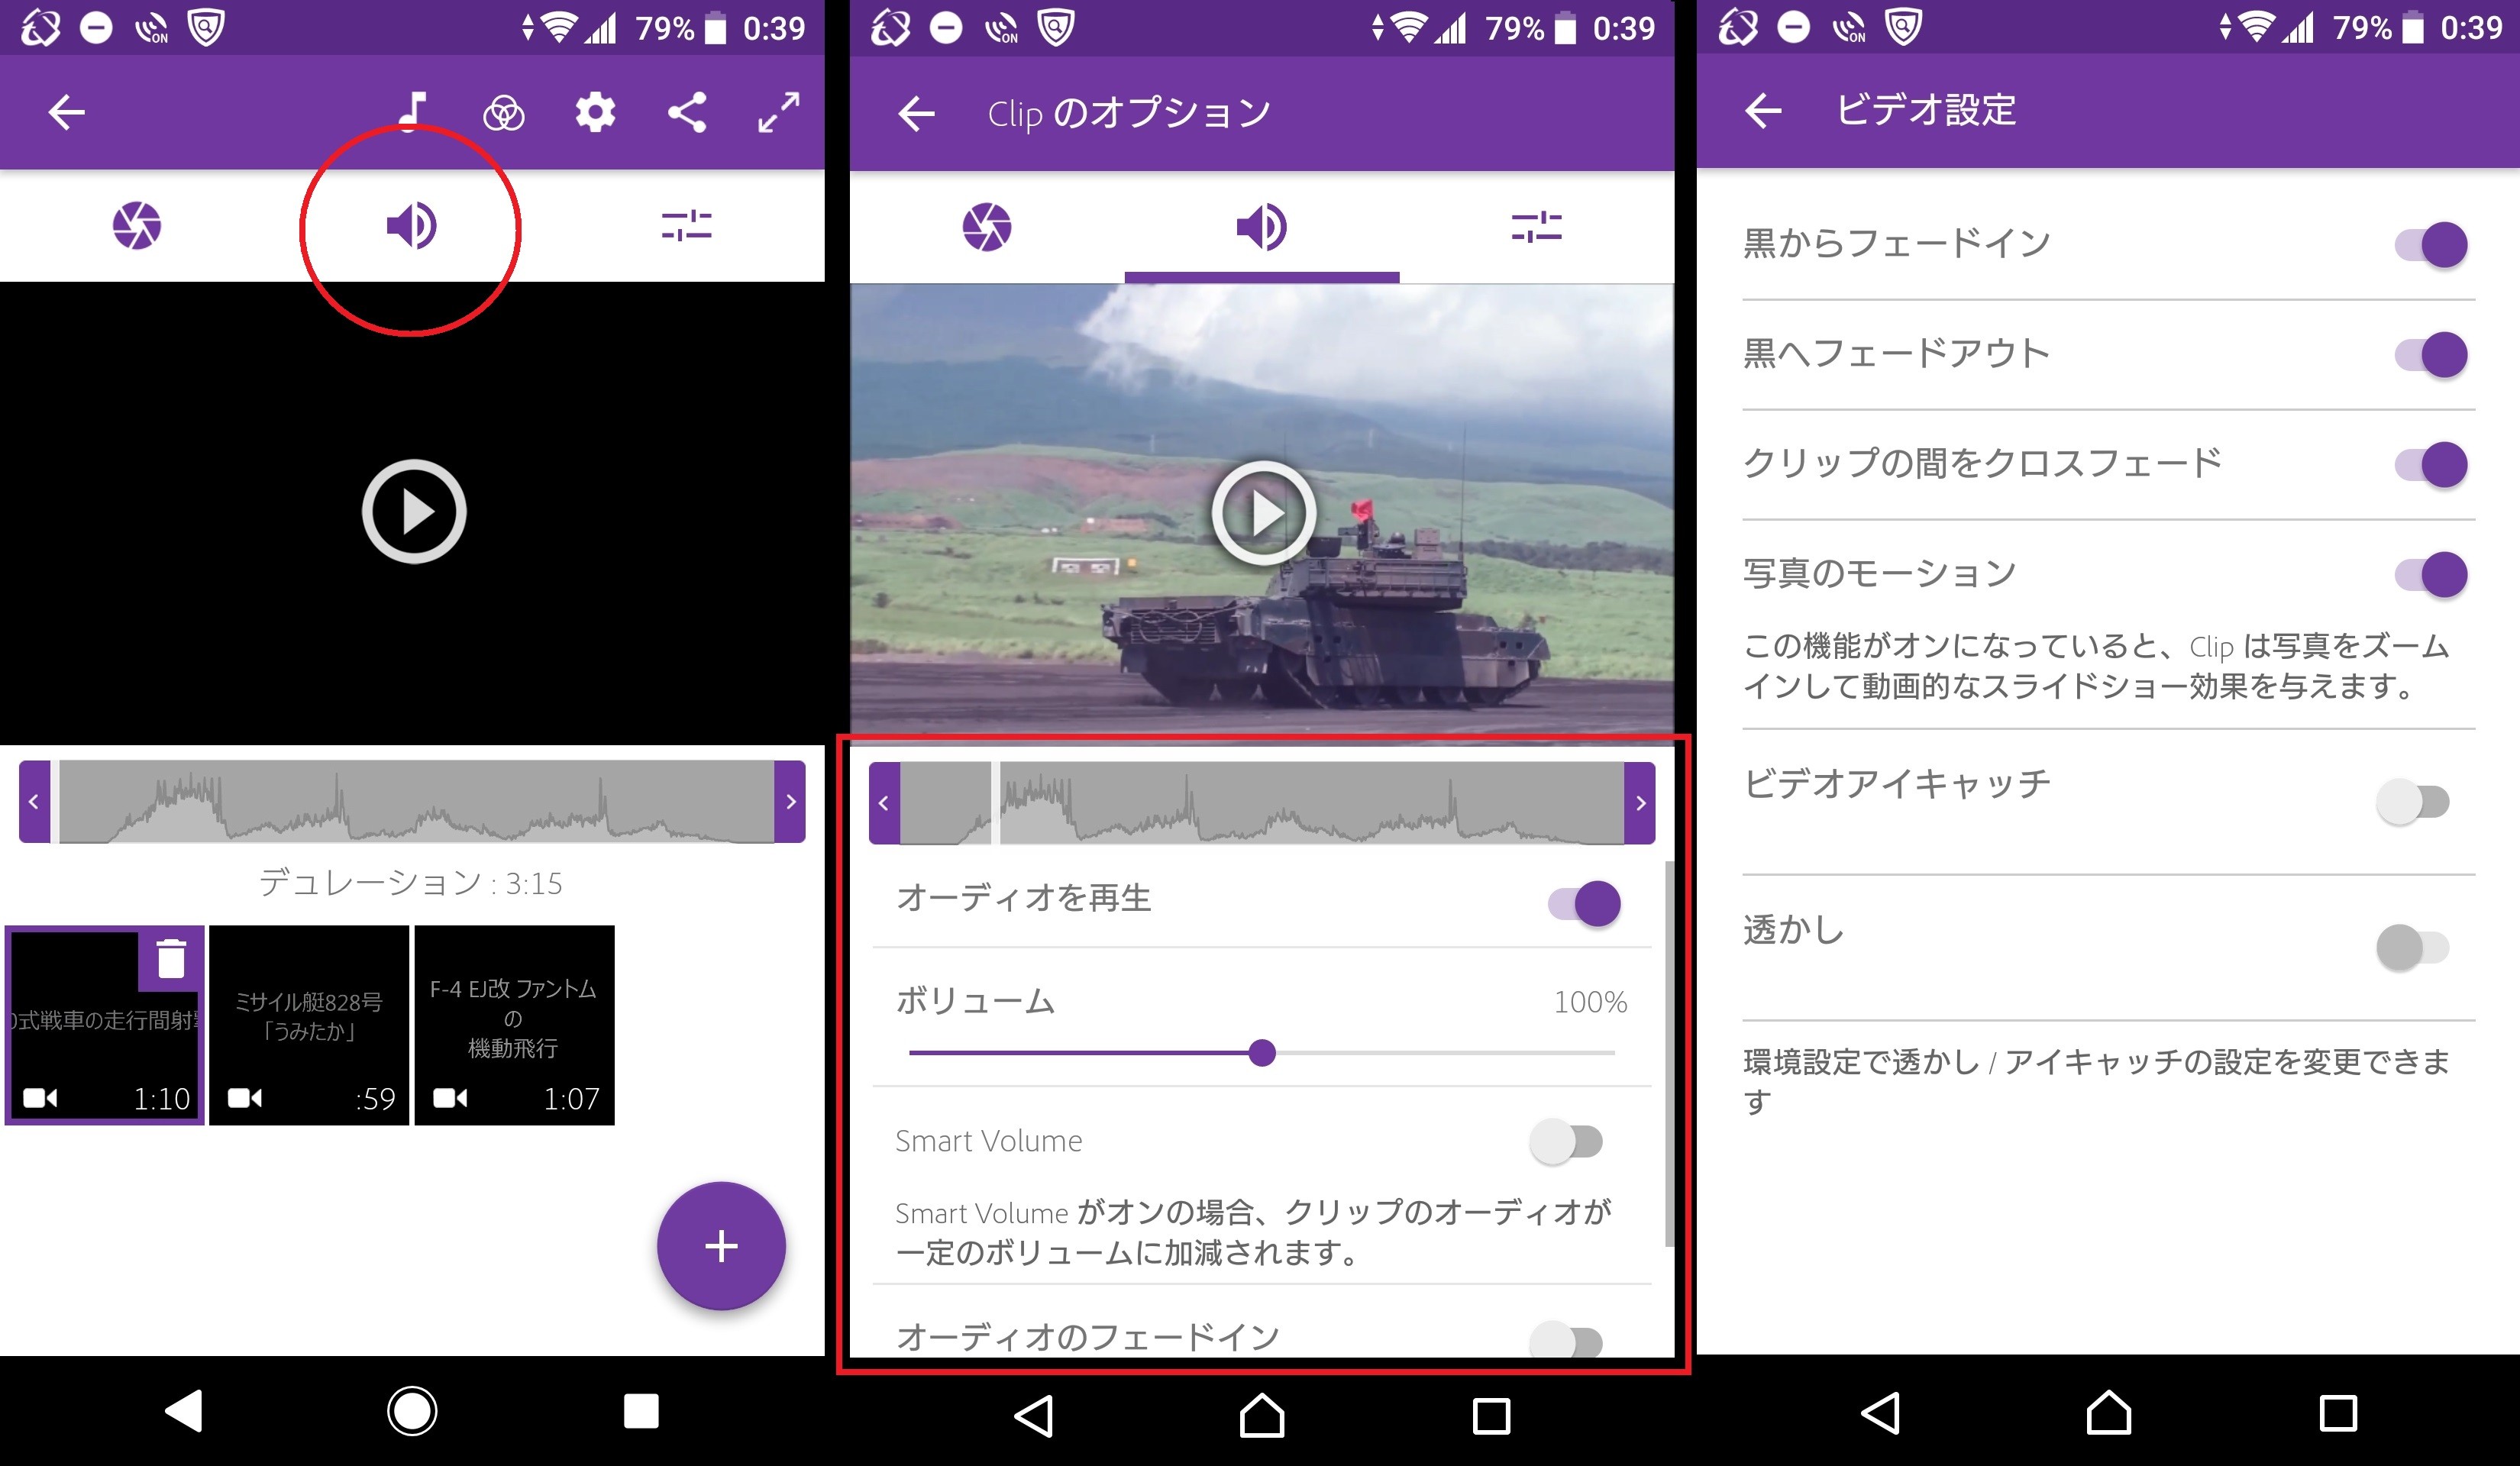The height and width of the screenshot is (1466, 2520).
Task: Click the ボリューム slider handle
Action: click(1262, 1052)
